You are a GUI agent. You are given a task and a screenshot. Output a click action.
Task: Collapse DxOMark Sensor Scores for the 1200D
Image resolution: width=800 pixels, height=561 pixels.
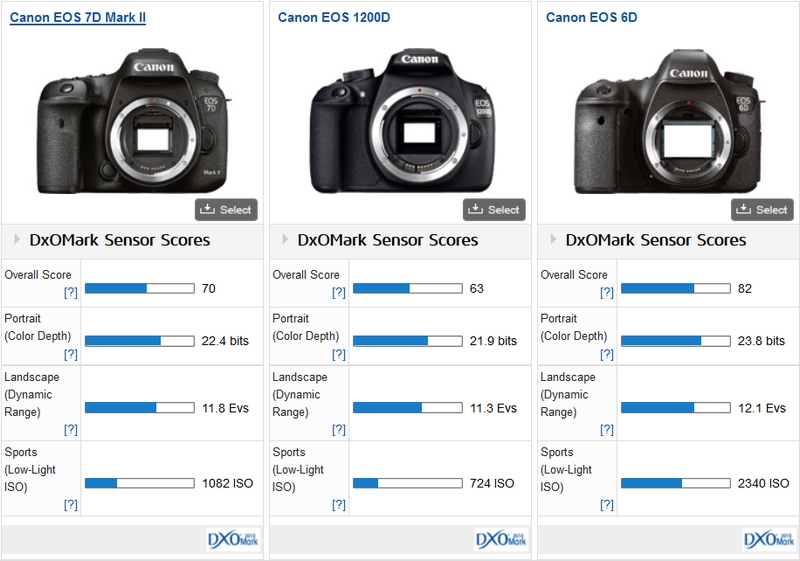coord(285,239)
